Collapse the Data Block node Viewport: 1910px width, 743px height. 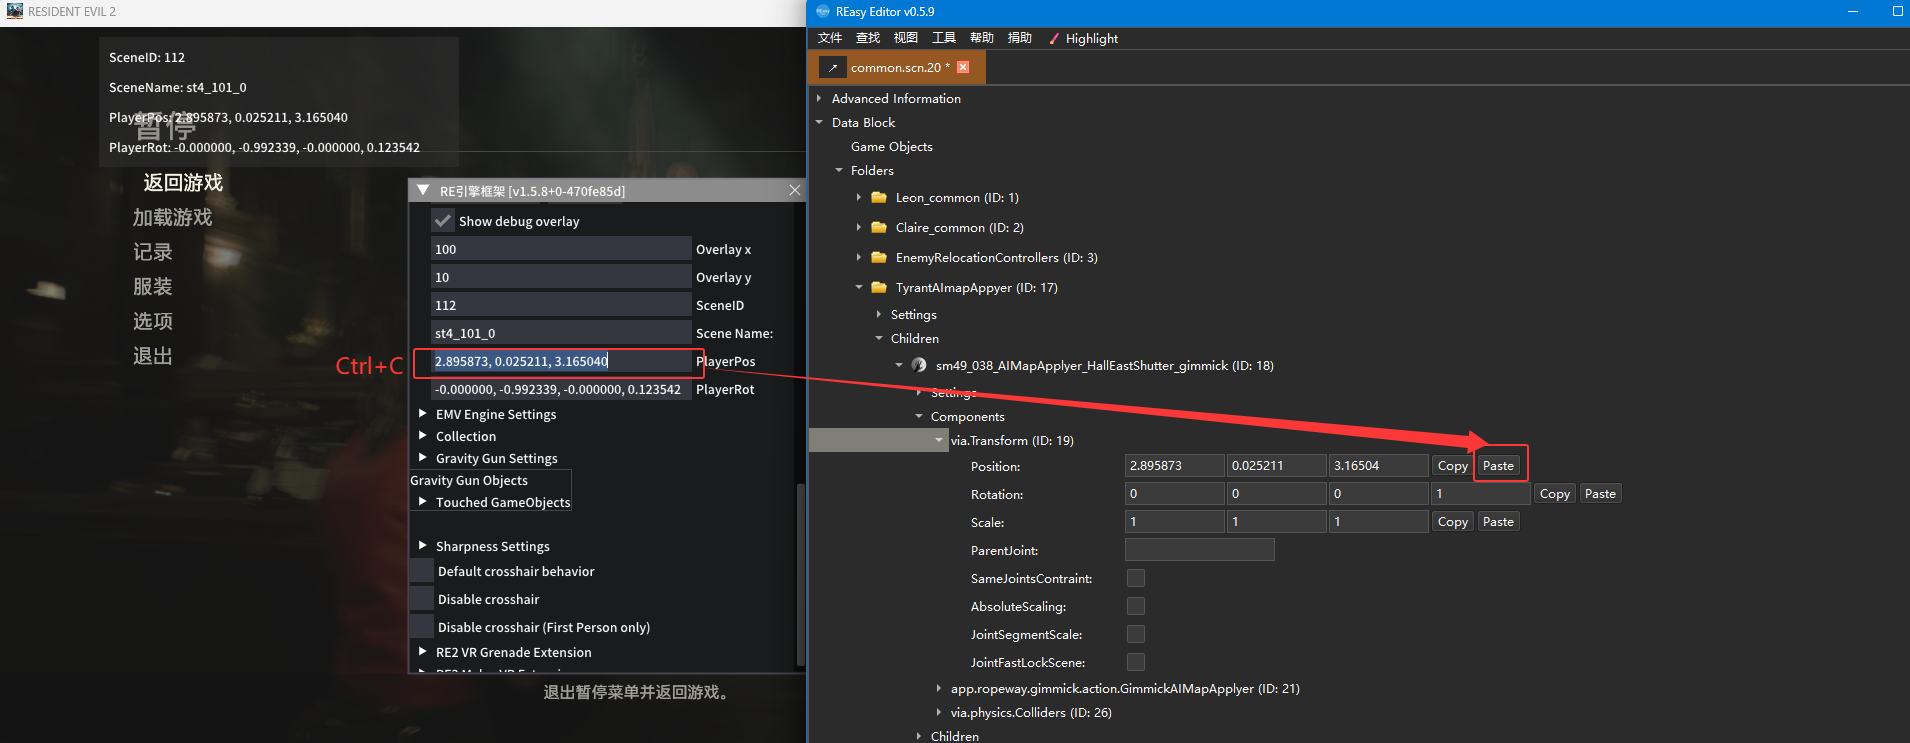click(819, 122)
